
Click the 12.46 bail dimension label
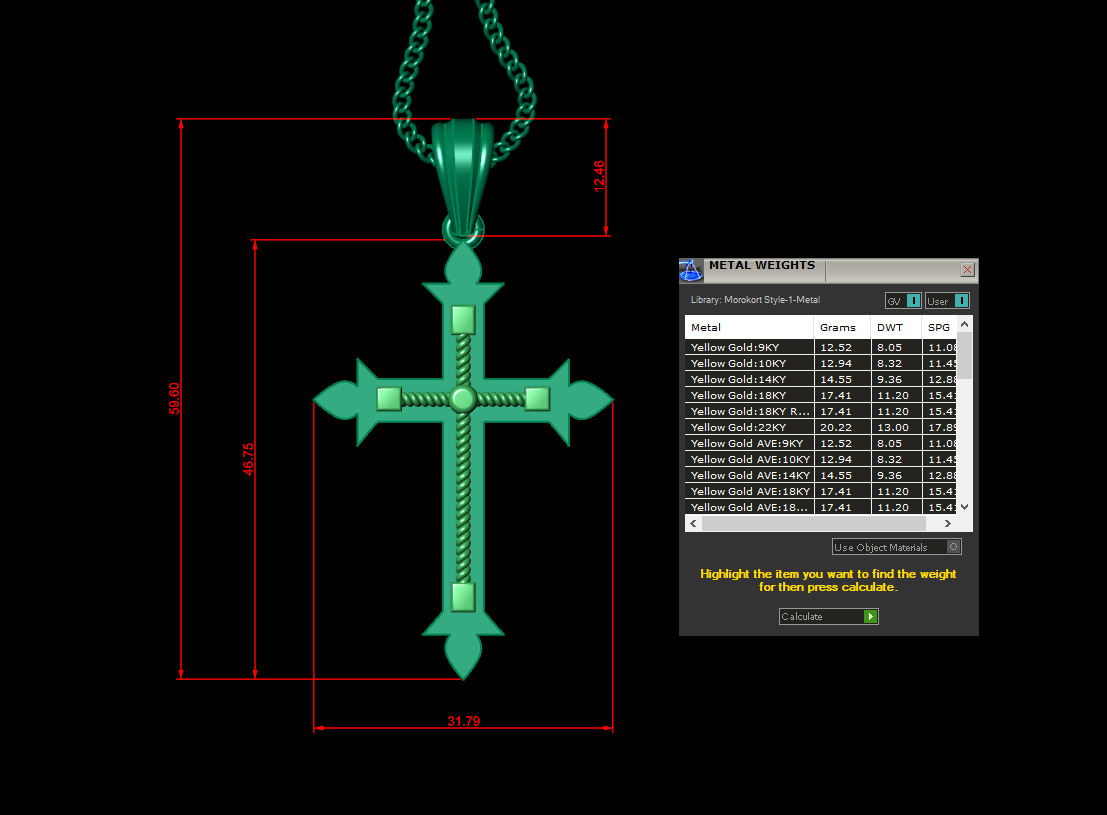[599, 176]
